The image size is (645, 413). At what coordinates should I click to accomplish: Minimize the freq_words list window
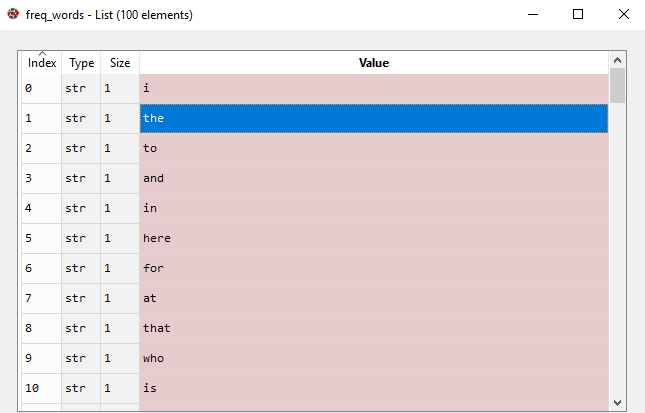pyautogui.click(x=533, y=14)
